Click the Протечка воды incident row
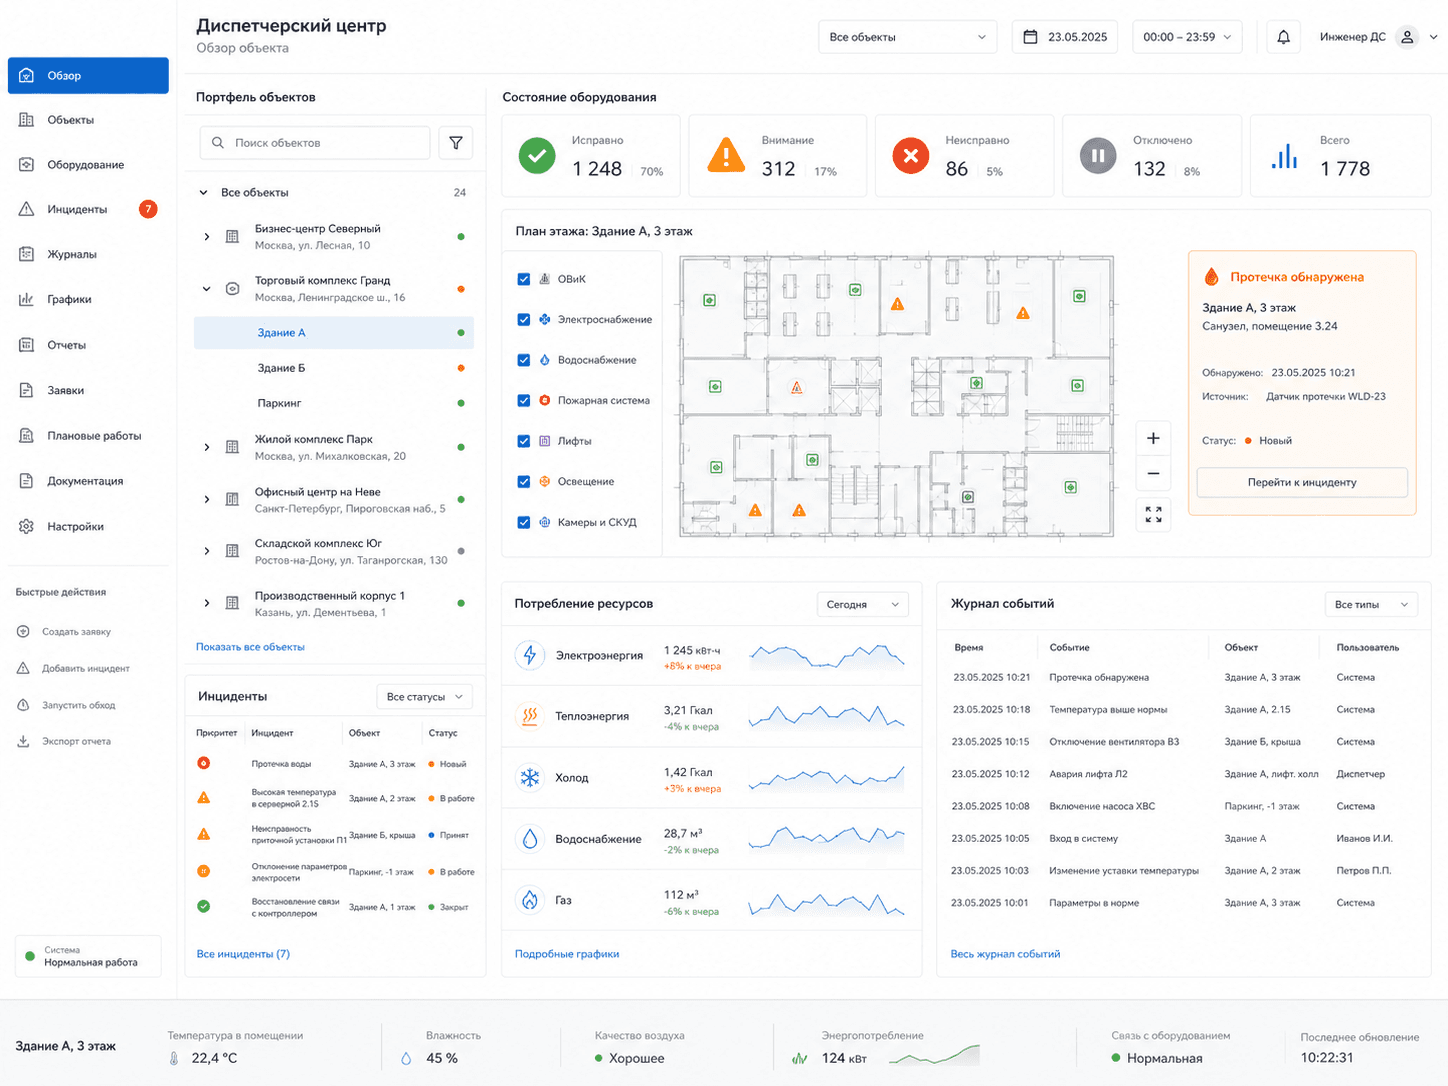Image resolution: width=1448 pixels, height=1086 pixels. pyautogui.click(x=336, y=764)
